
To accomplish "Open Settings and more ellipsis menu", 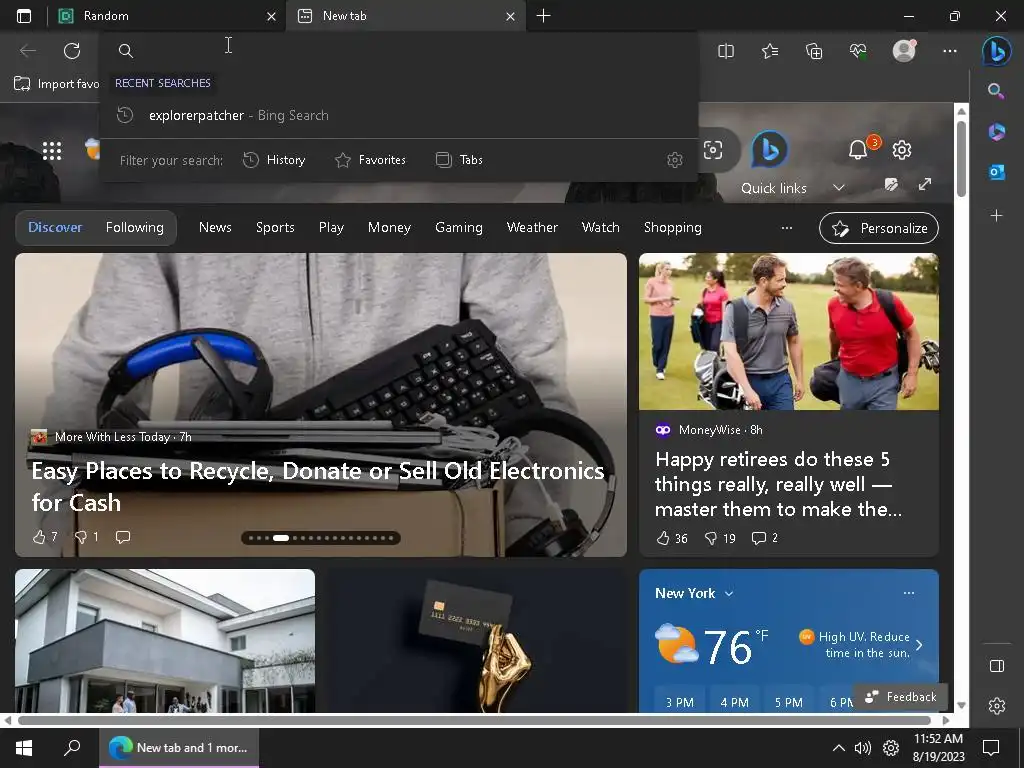I will [950, 51].
